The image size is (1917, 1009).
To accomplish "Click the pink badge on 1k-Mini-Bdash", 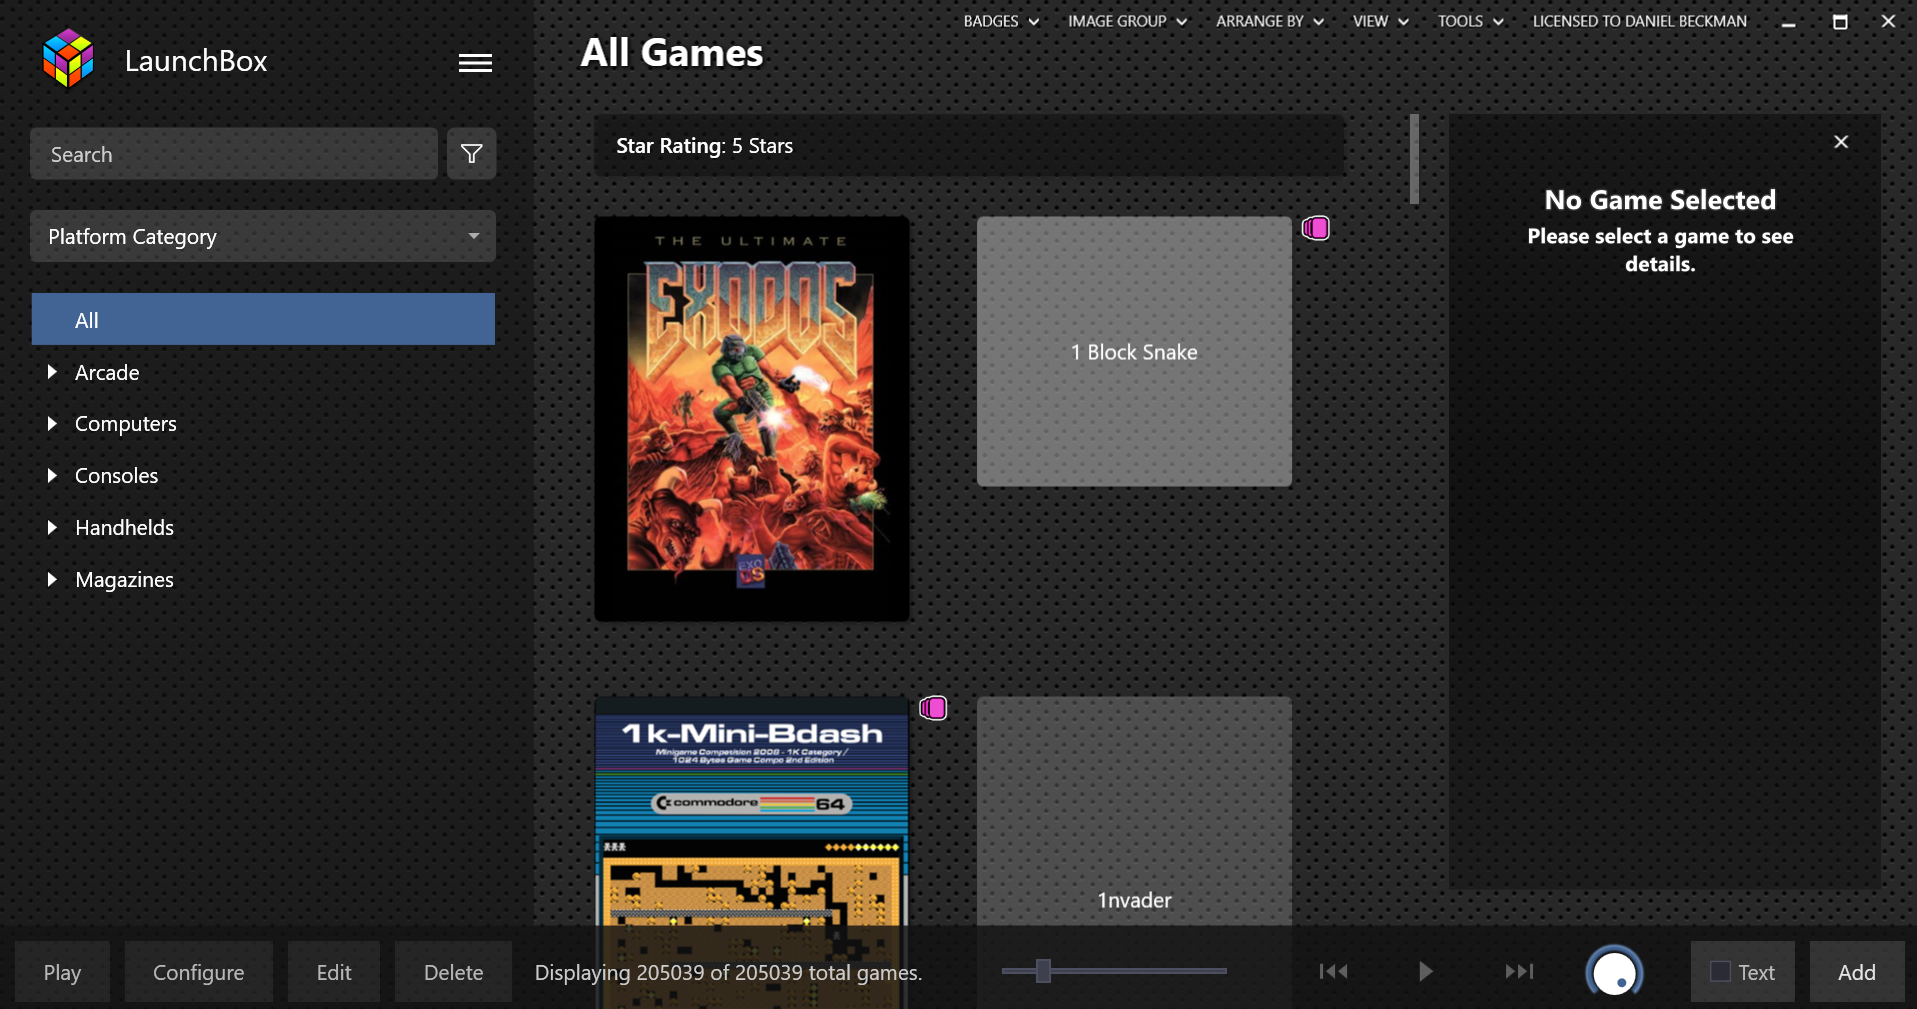I will point(933,708).
